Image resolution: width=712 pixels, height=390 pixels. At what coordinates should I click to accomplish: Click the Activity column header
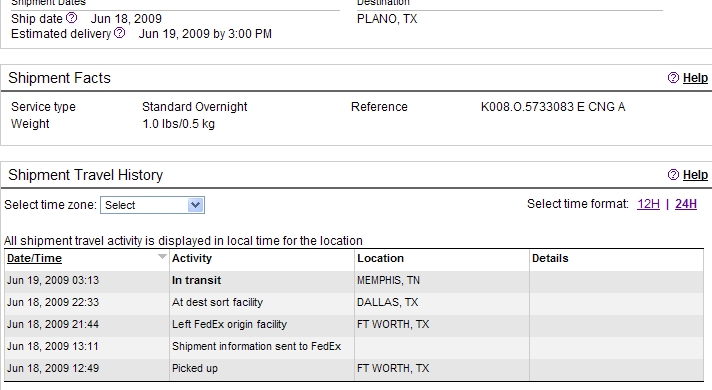pos(192,258)
